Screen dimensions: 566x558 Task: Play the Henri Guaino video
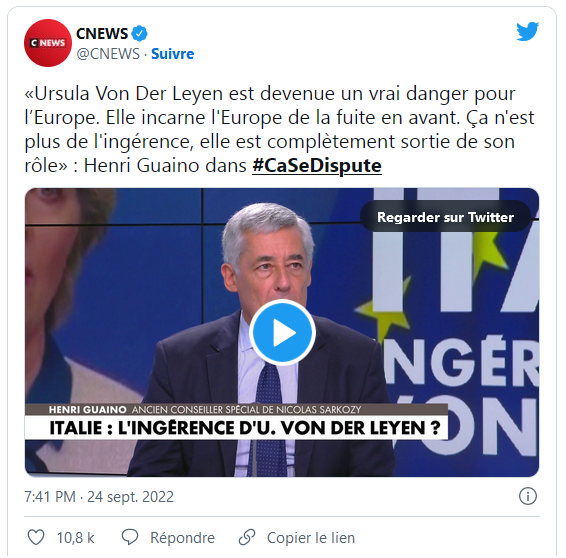point(282,332)
